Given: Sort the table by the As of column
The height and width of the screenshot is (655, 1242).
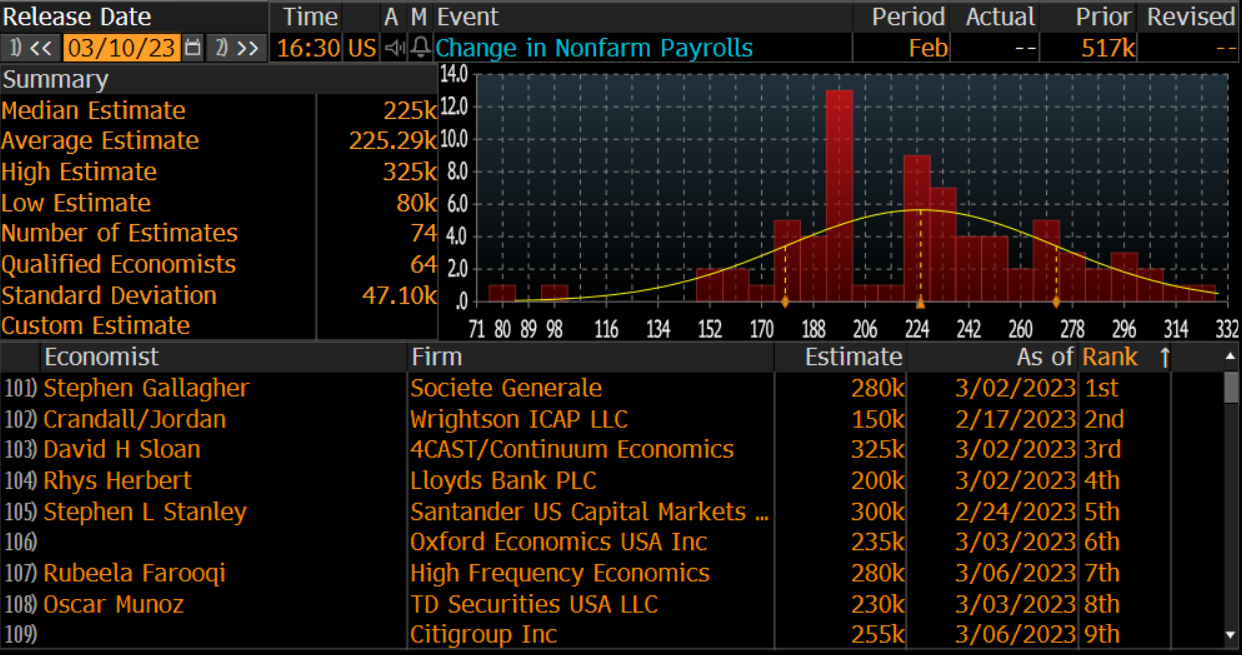Looking at the screenshot, I should click(x=1045, y=357).
